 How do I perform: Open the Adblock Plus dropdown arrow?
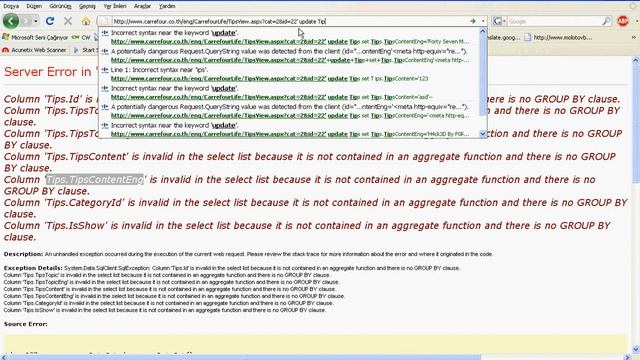636,21
